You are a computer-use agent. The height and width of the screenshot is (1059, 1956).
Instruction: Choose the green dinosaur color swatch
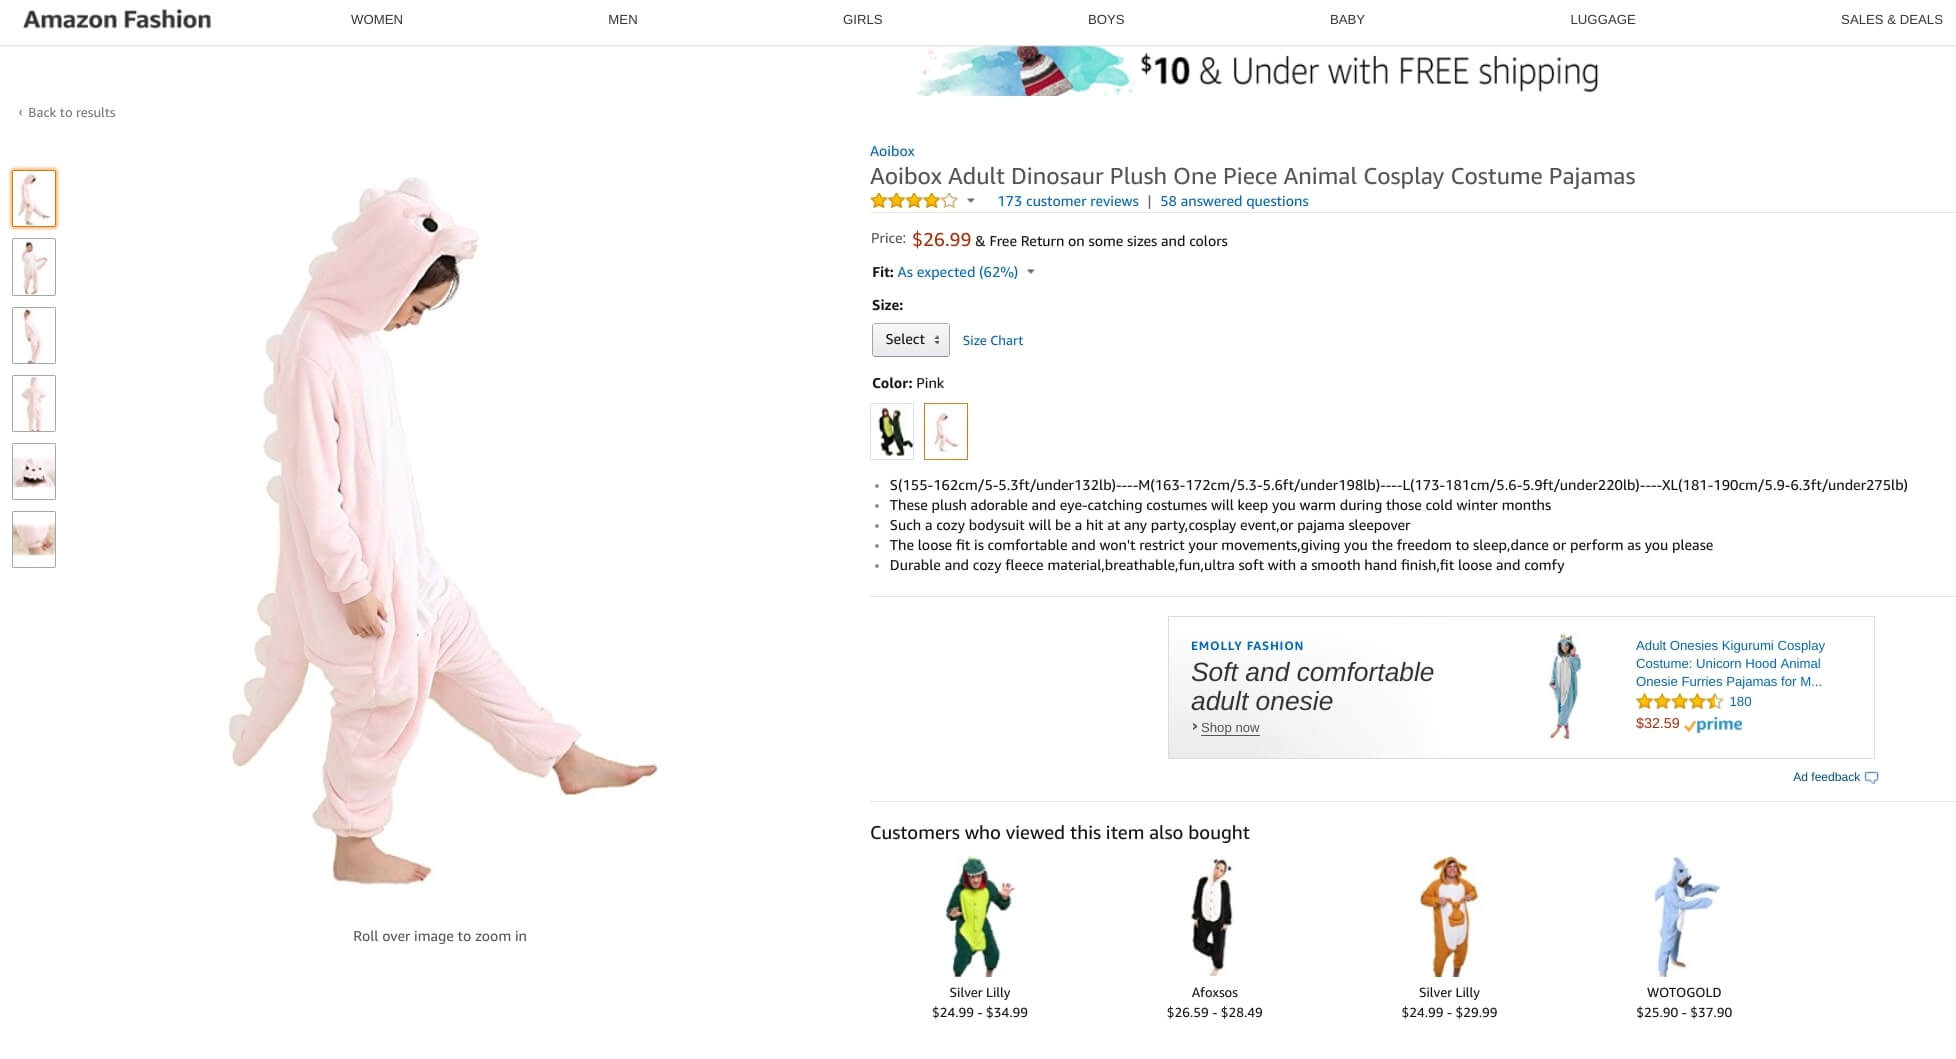pos(892,432)
